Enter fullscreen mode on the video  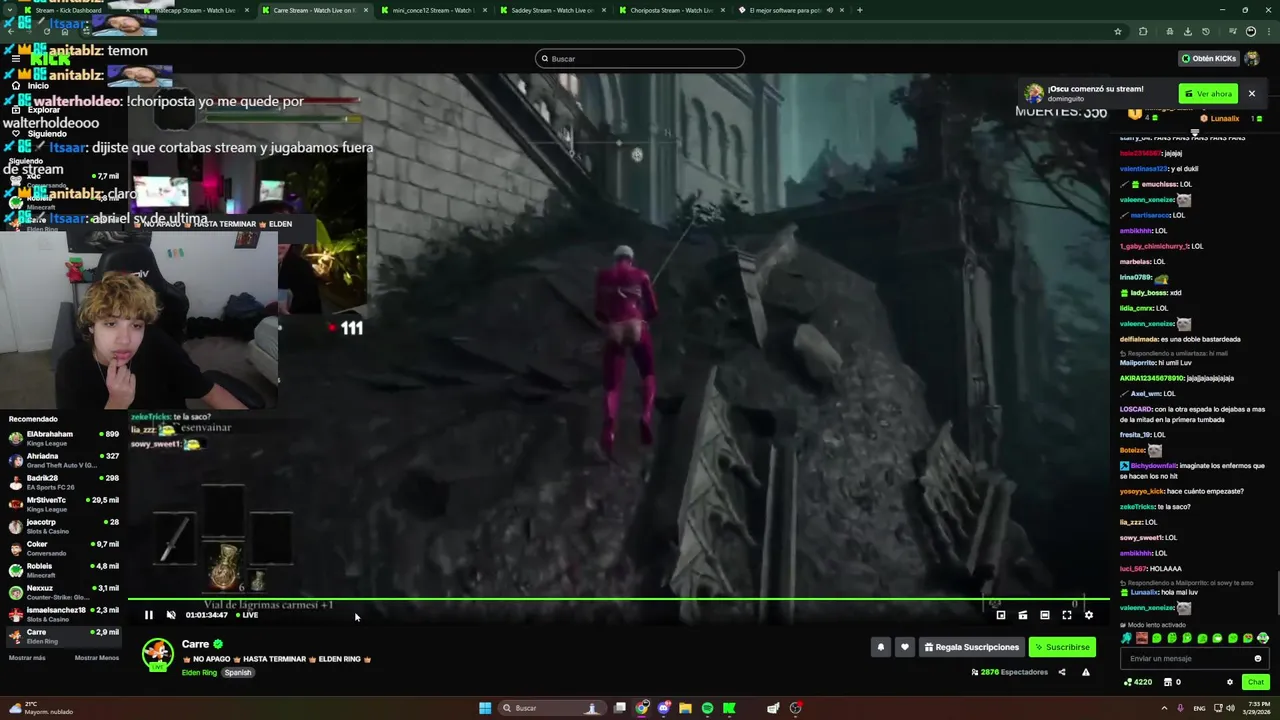pos(1067,615)
